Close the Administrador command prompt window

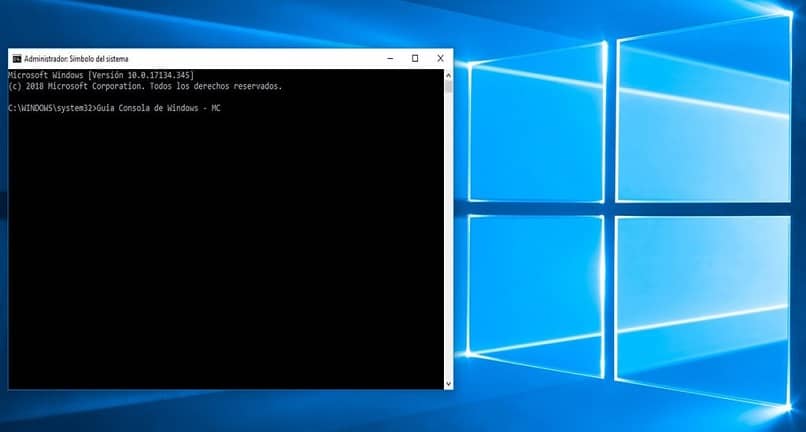(x=440, y=59)
